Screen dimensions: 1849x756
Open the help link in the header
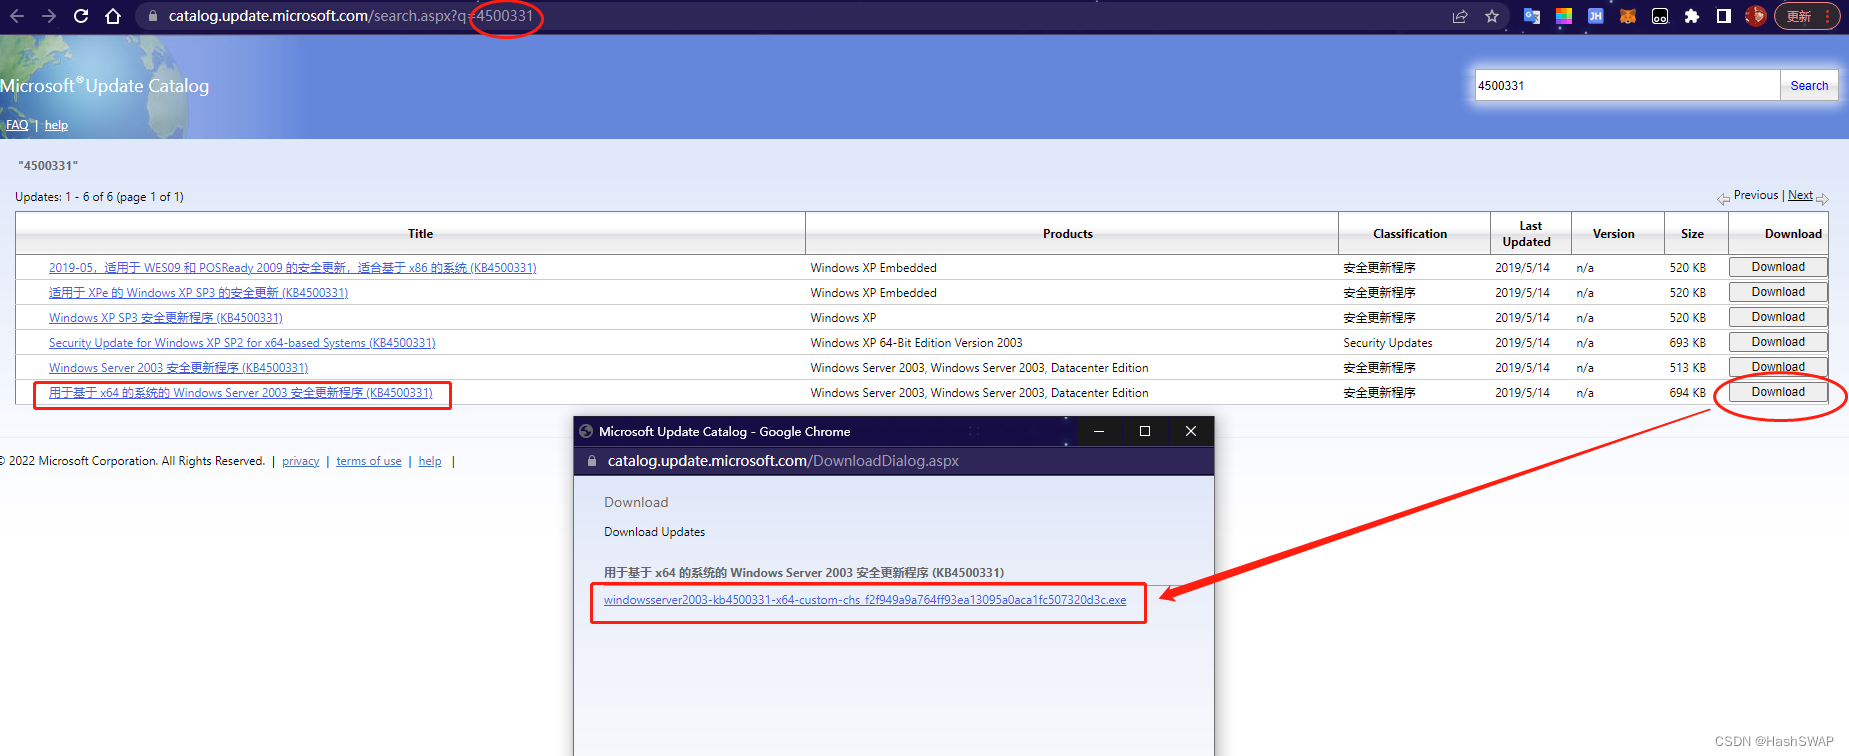coord(56,125)
